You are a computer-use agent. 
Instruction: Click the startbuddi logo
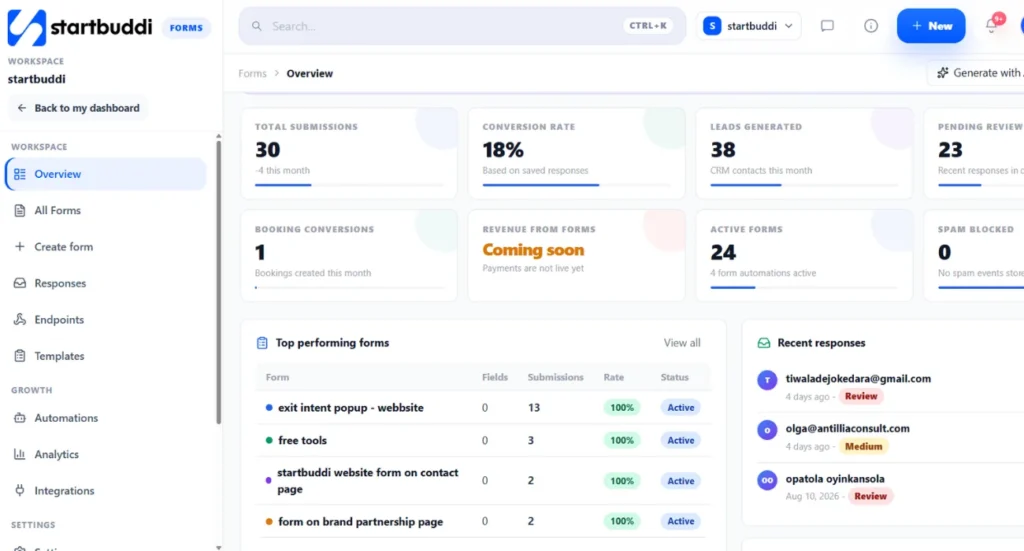click(x=80, y=27)
